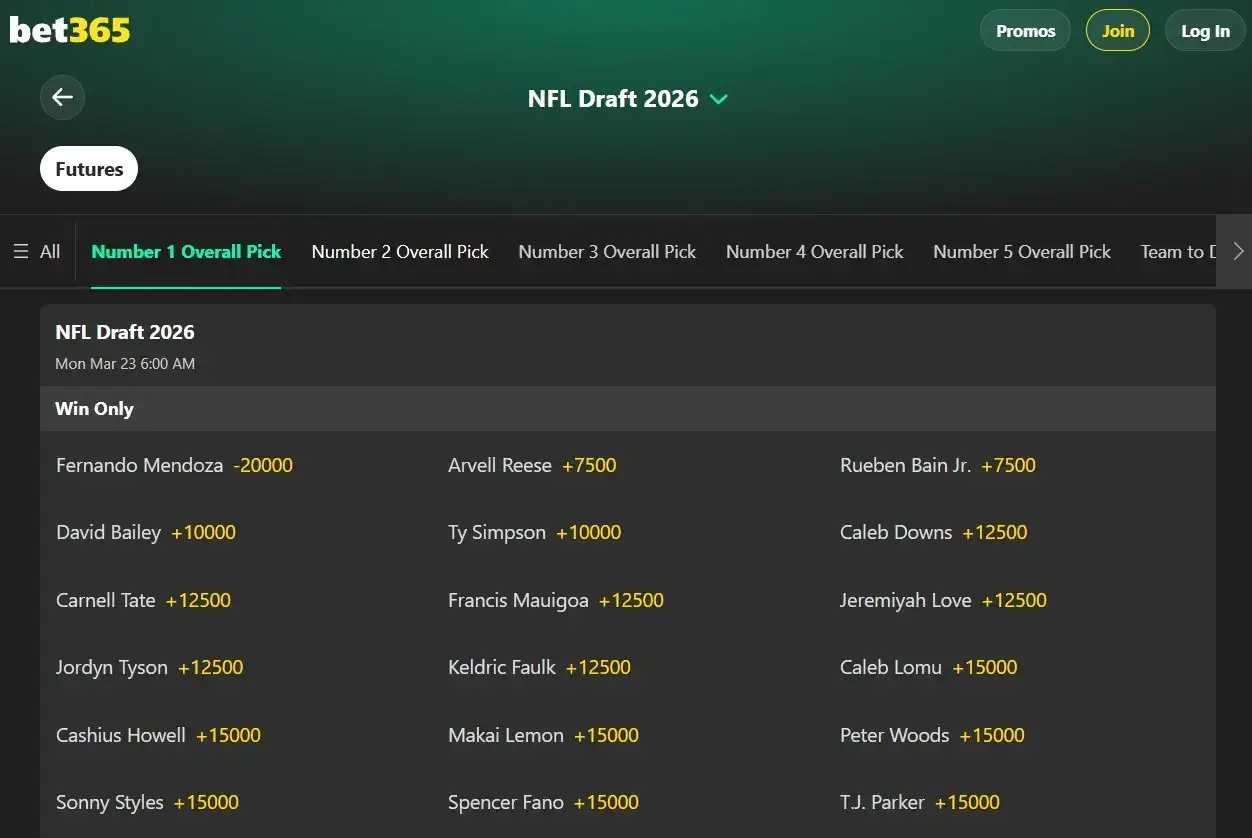Screen dimensions: 1252x838
Task: Pick T.J. Parker at +15000
Action: point(920,802)
